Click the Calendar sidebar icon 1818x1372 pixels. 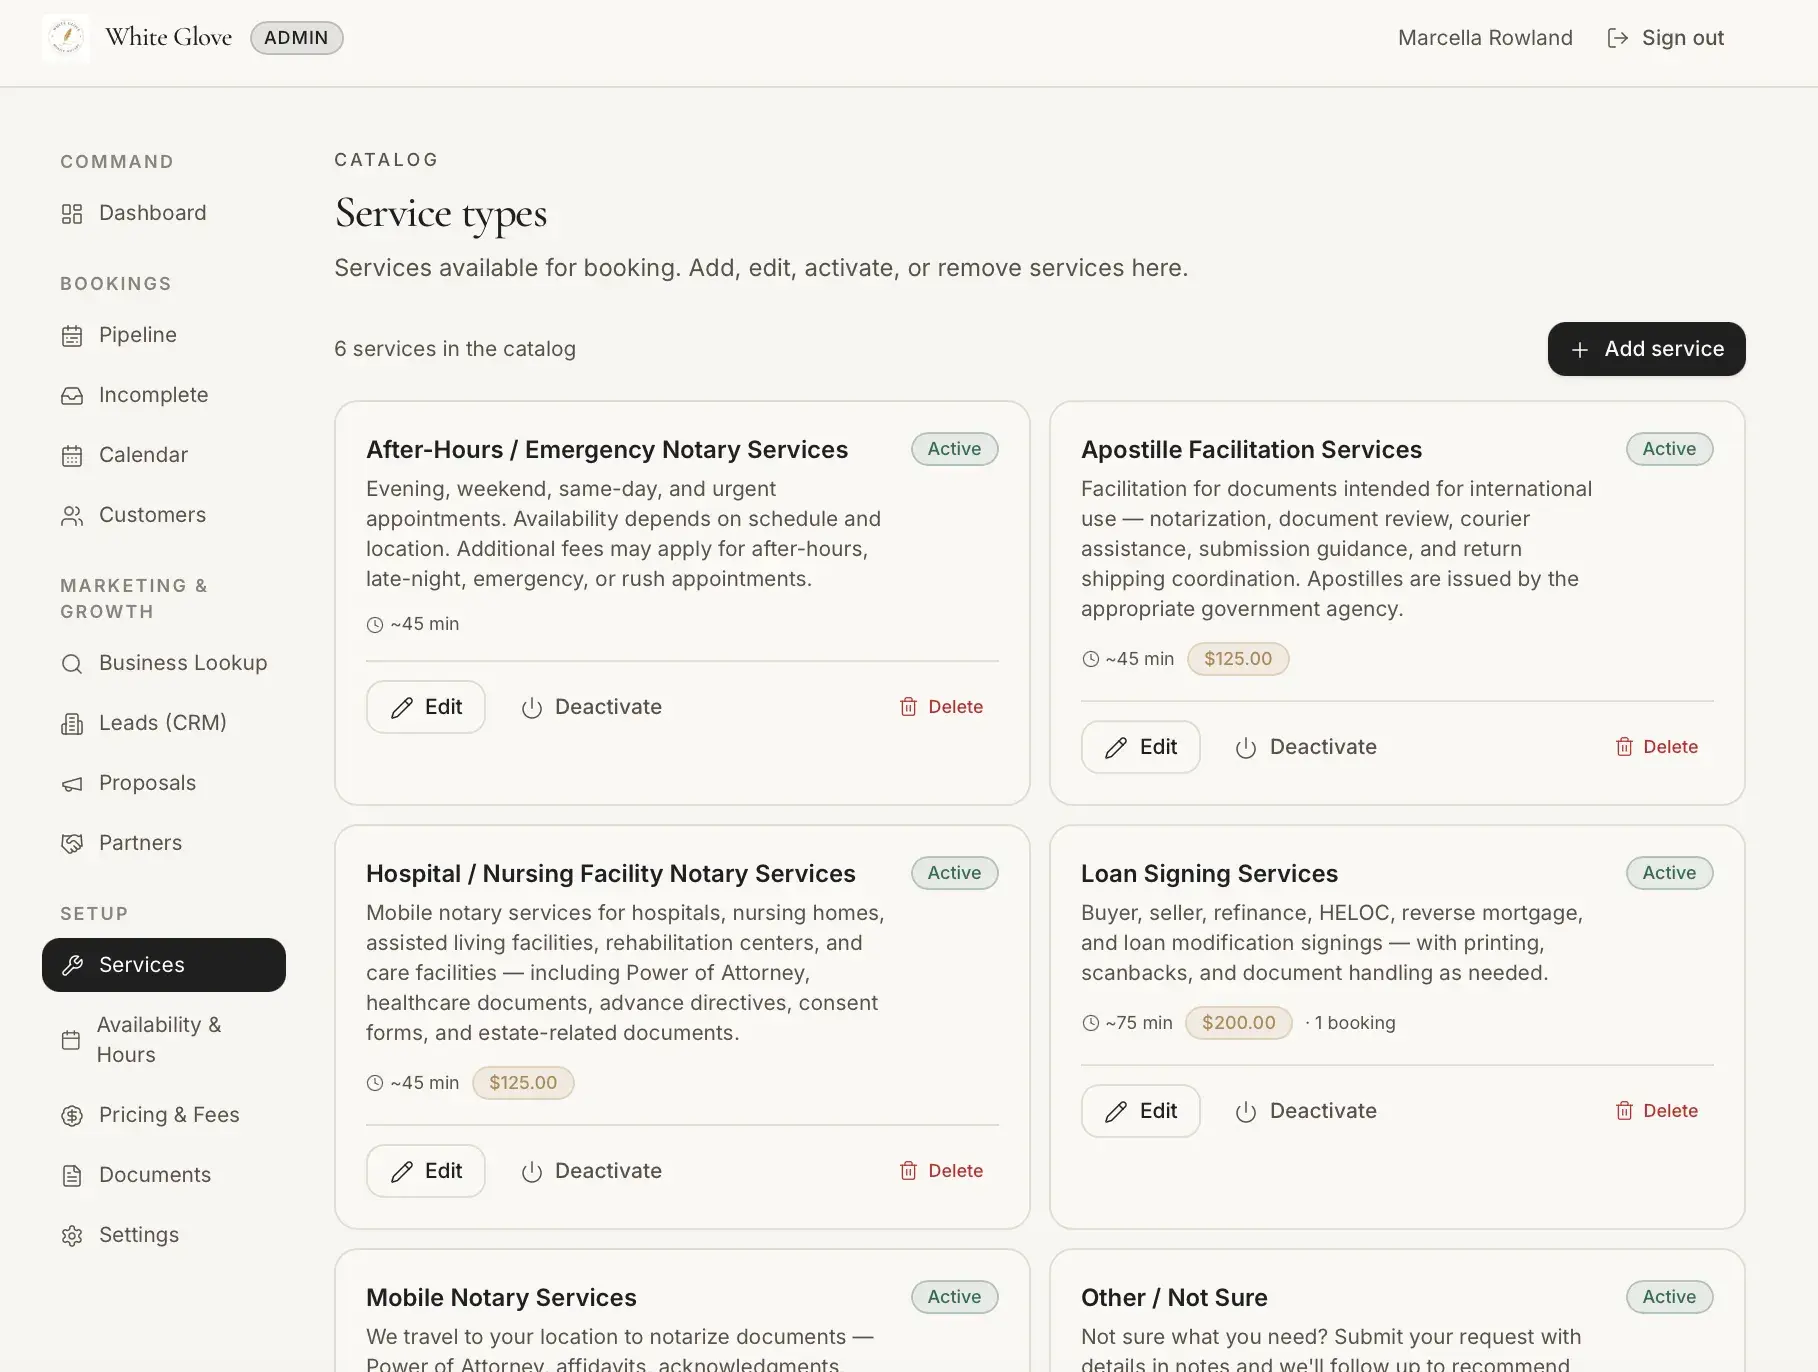click(x=72, y=456)
